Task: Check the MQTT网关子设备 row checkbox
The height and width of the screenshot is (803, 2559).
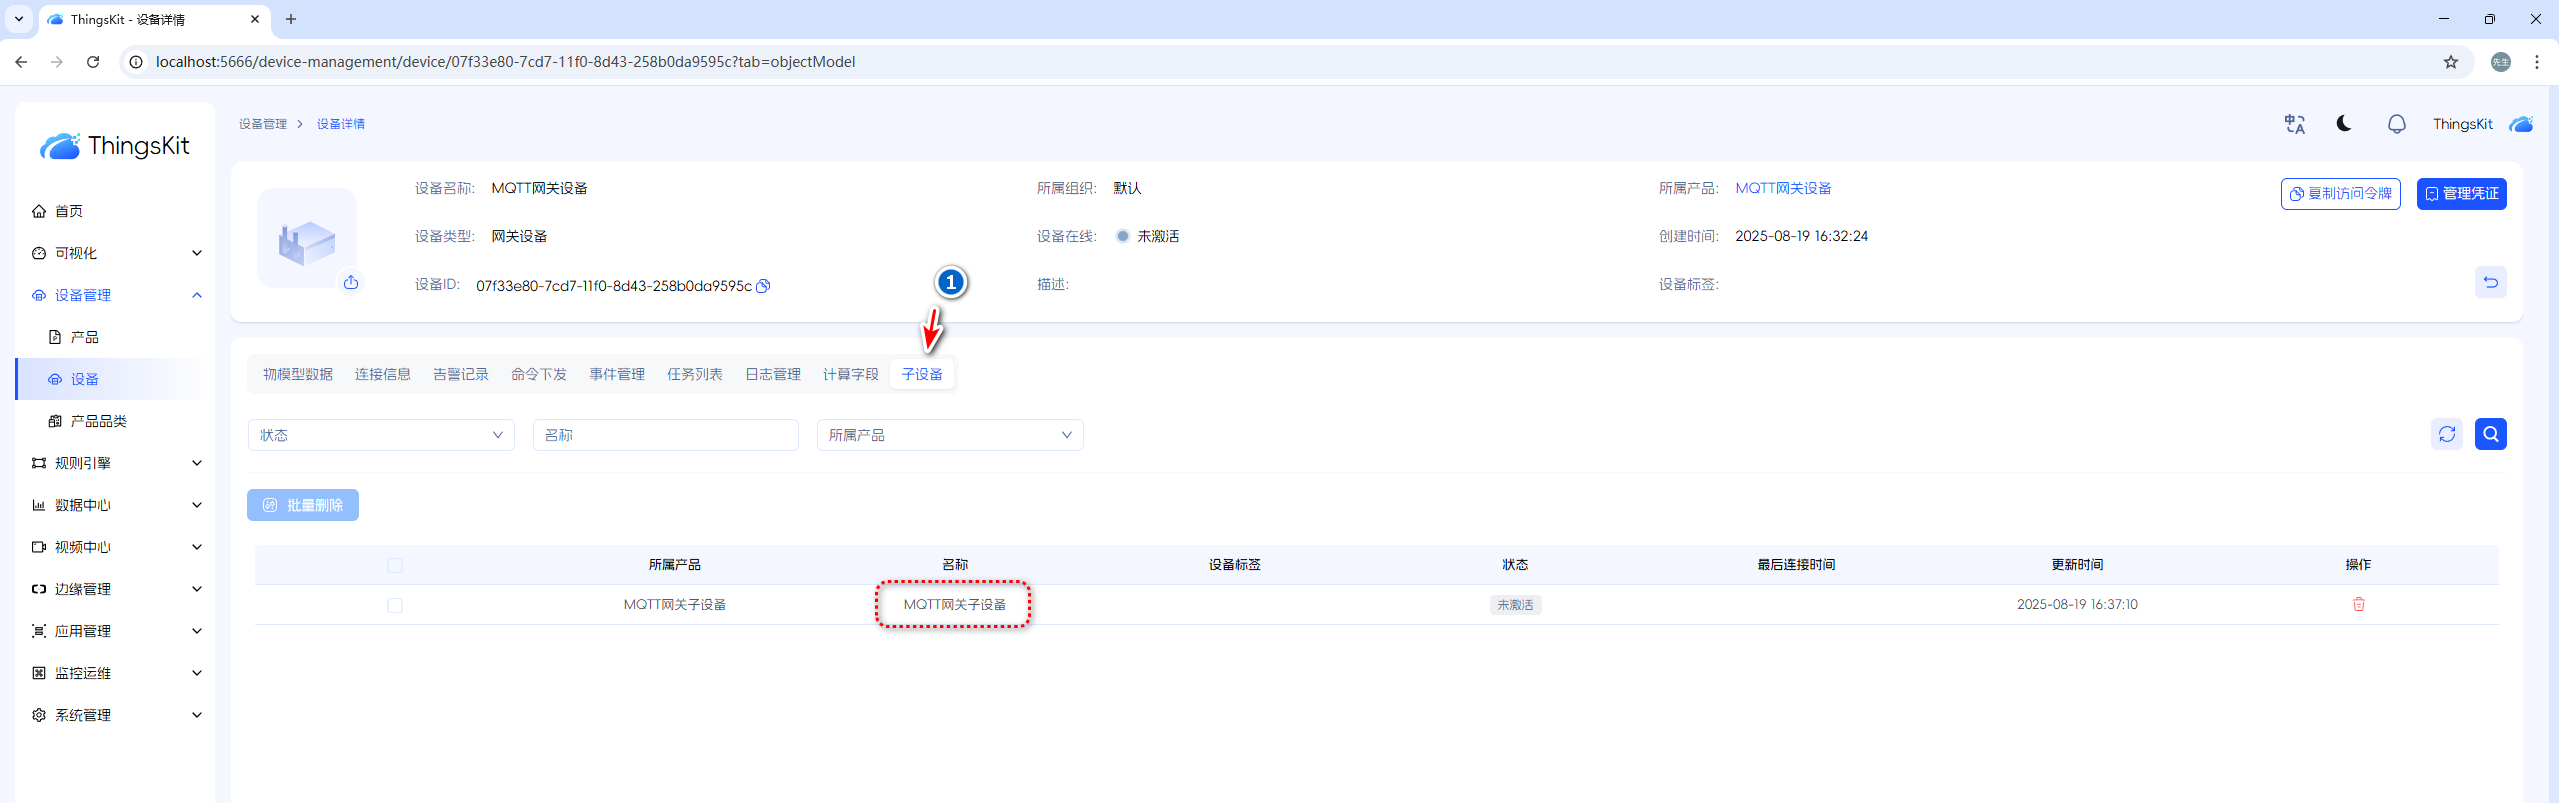Action: (x=395, y=605)
